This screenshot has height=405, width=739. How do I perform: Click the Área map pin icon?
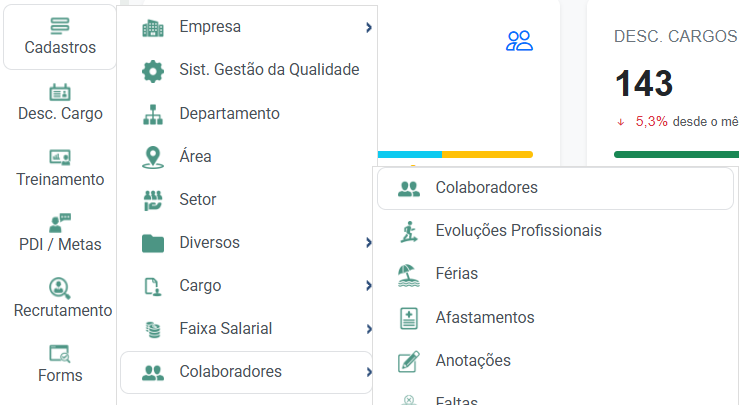pyautogui.click(x=153, y=157)
